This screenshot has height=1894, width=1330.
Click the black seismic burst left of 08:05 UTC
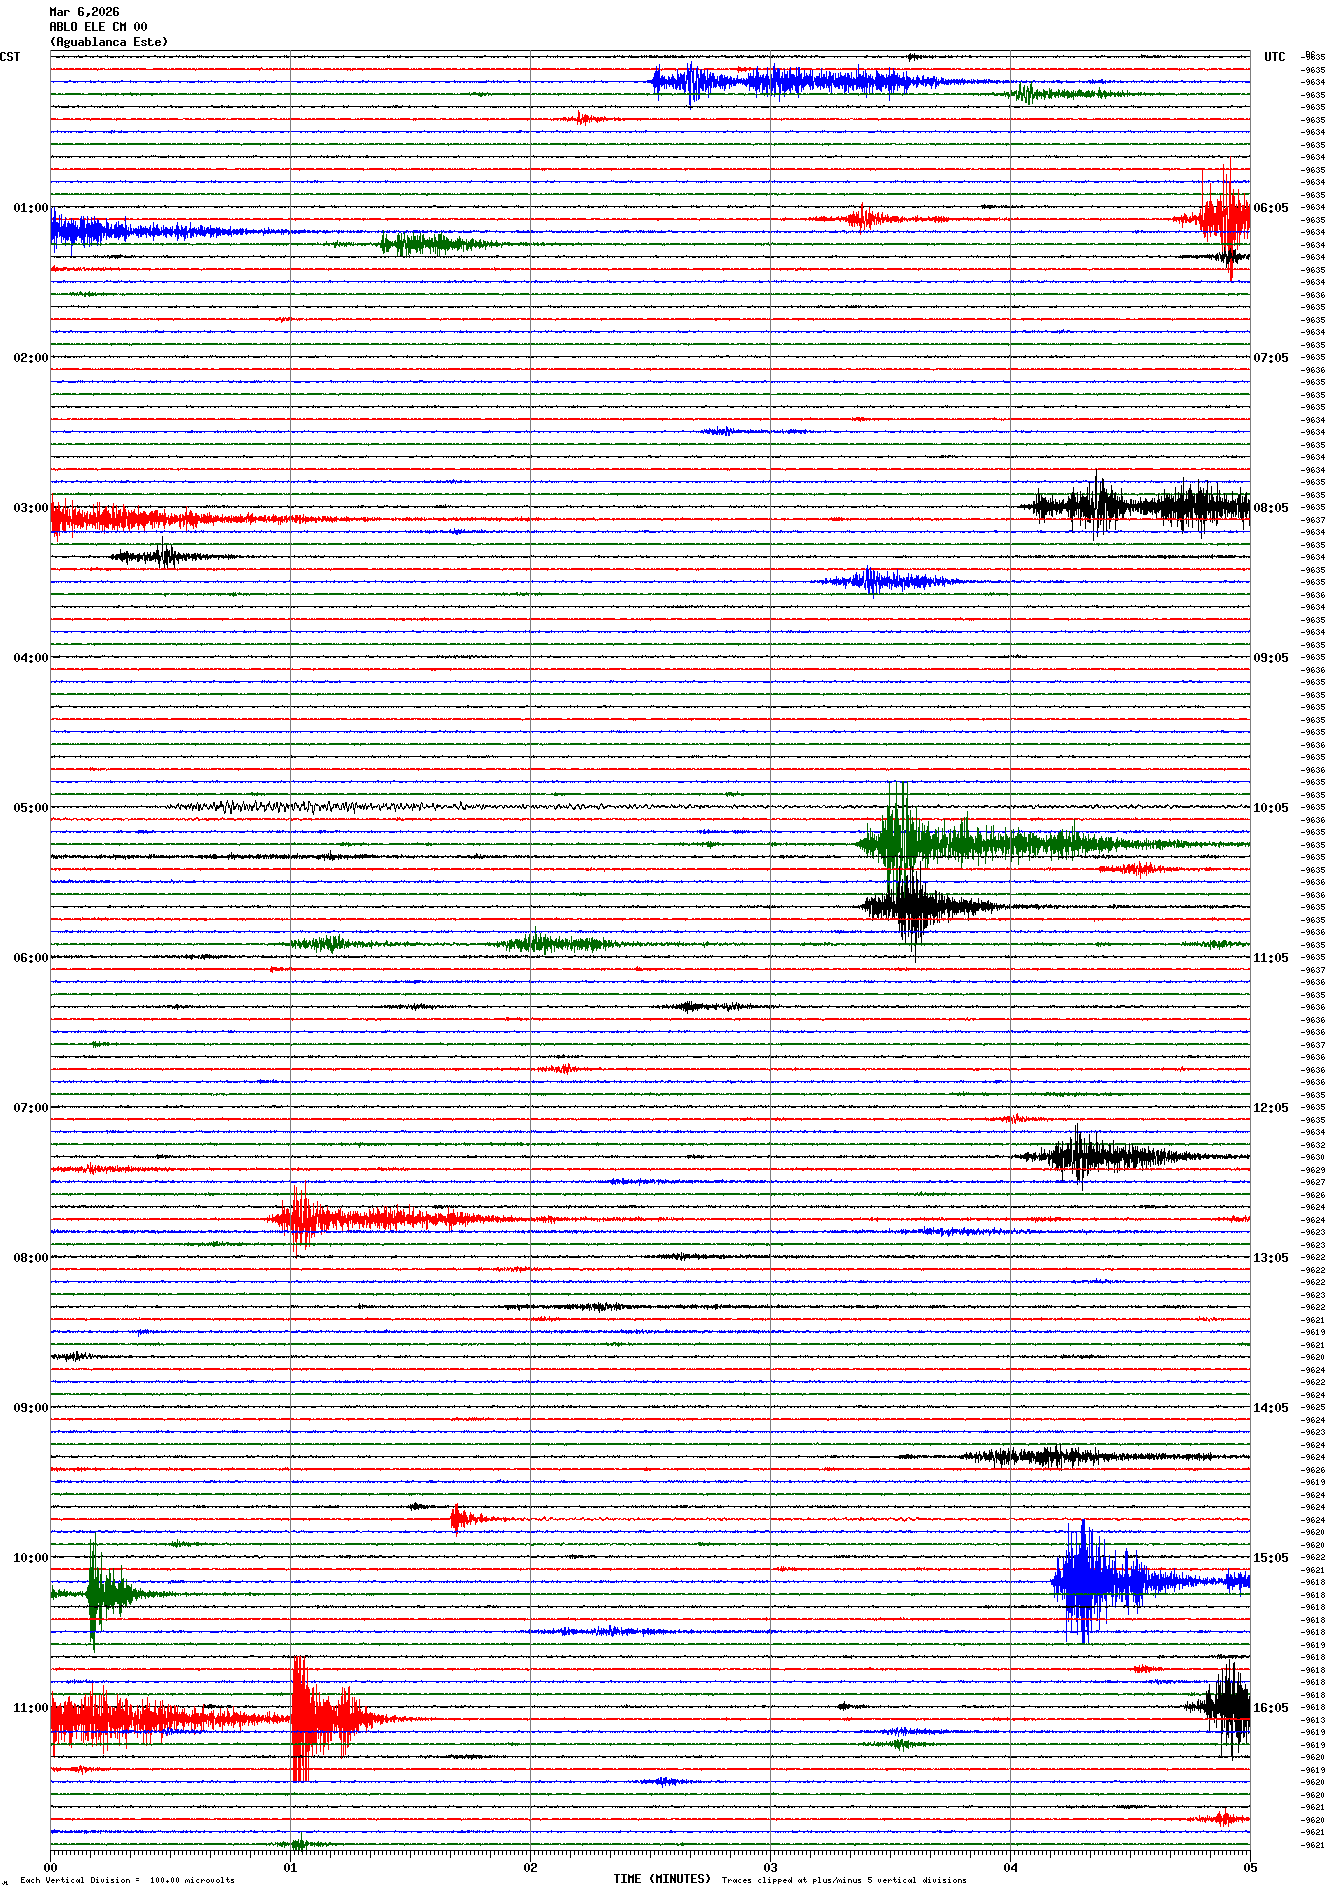pos(1140,506)
